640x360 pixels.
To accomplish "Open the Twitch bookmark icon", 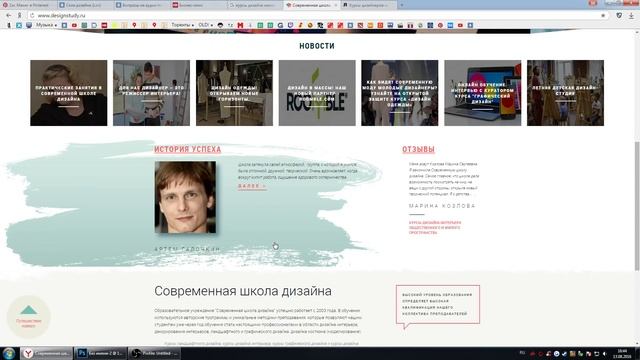I will point(290,25).
